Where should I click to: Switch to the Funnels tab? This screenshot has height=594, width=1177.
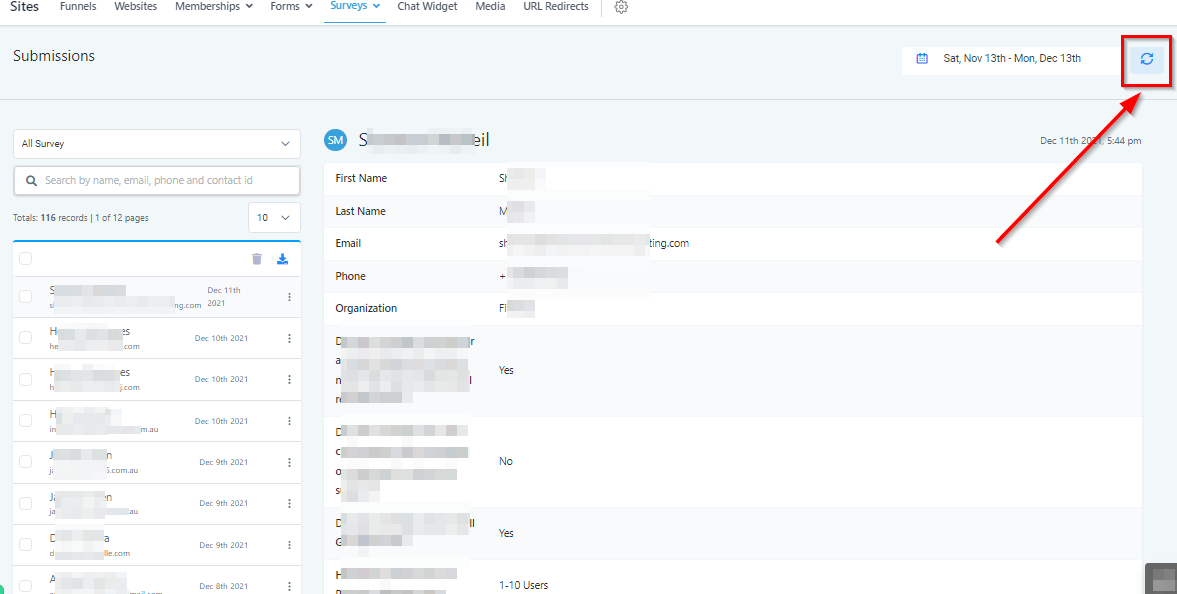pyautogui.click(x=79, y=7)
